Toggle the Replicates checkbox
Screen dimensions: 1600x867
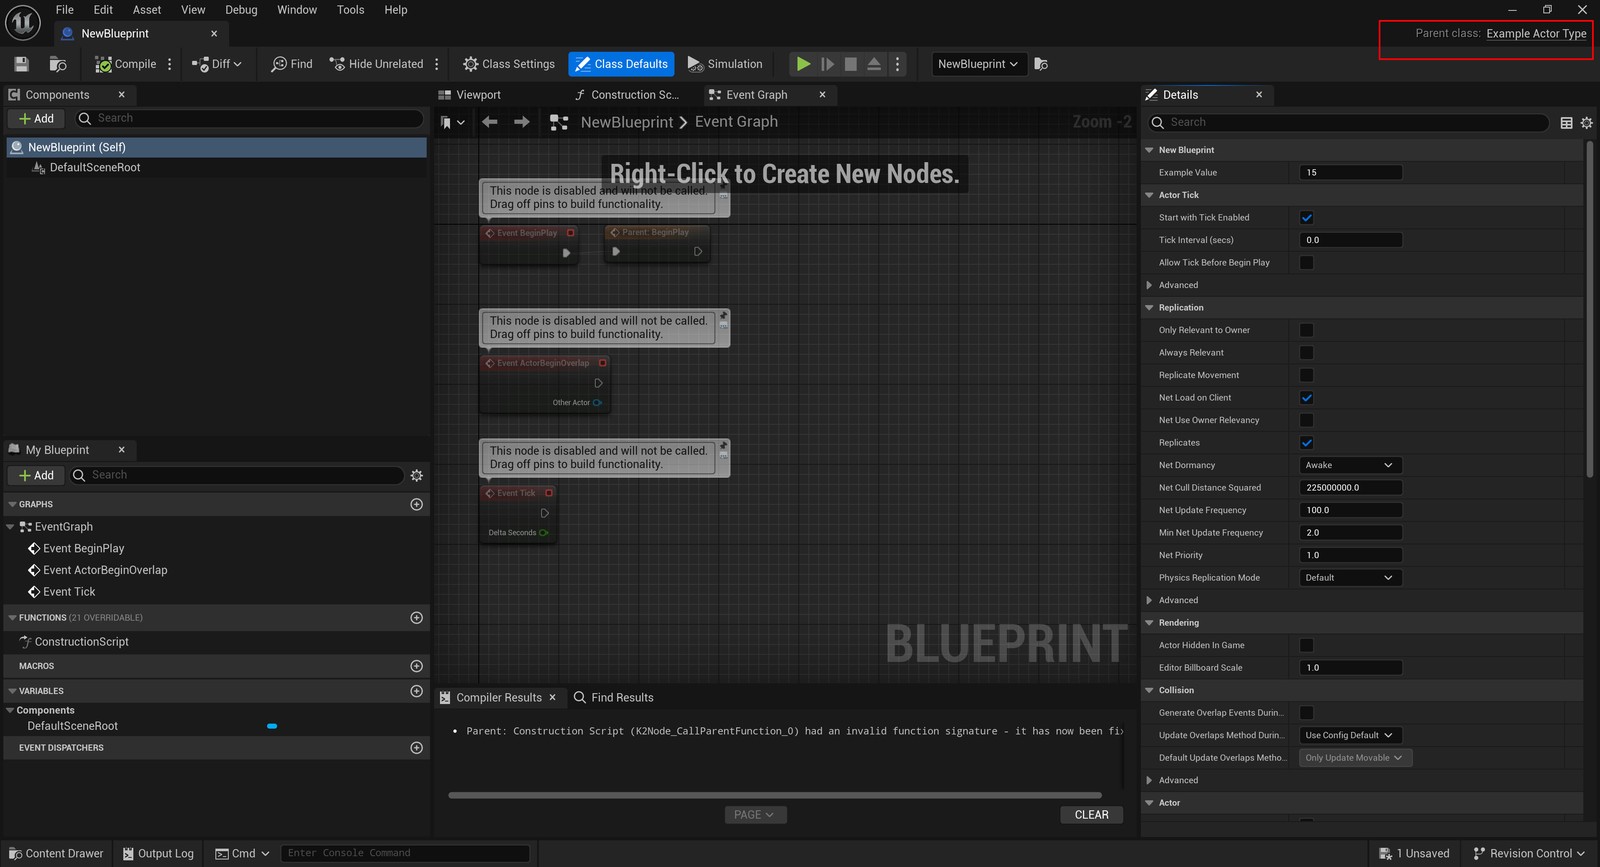pyautogui.click(x=1307, y=443)
